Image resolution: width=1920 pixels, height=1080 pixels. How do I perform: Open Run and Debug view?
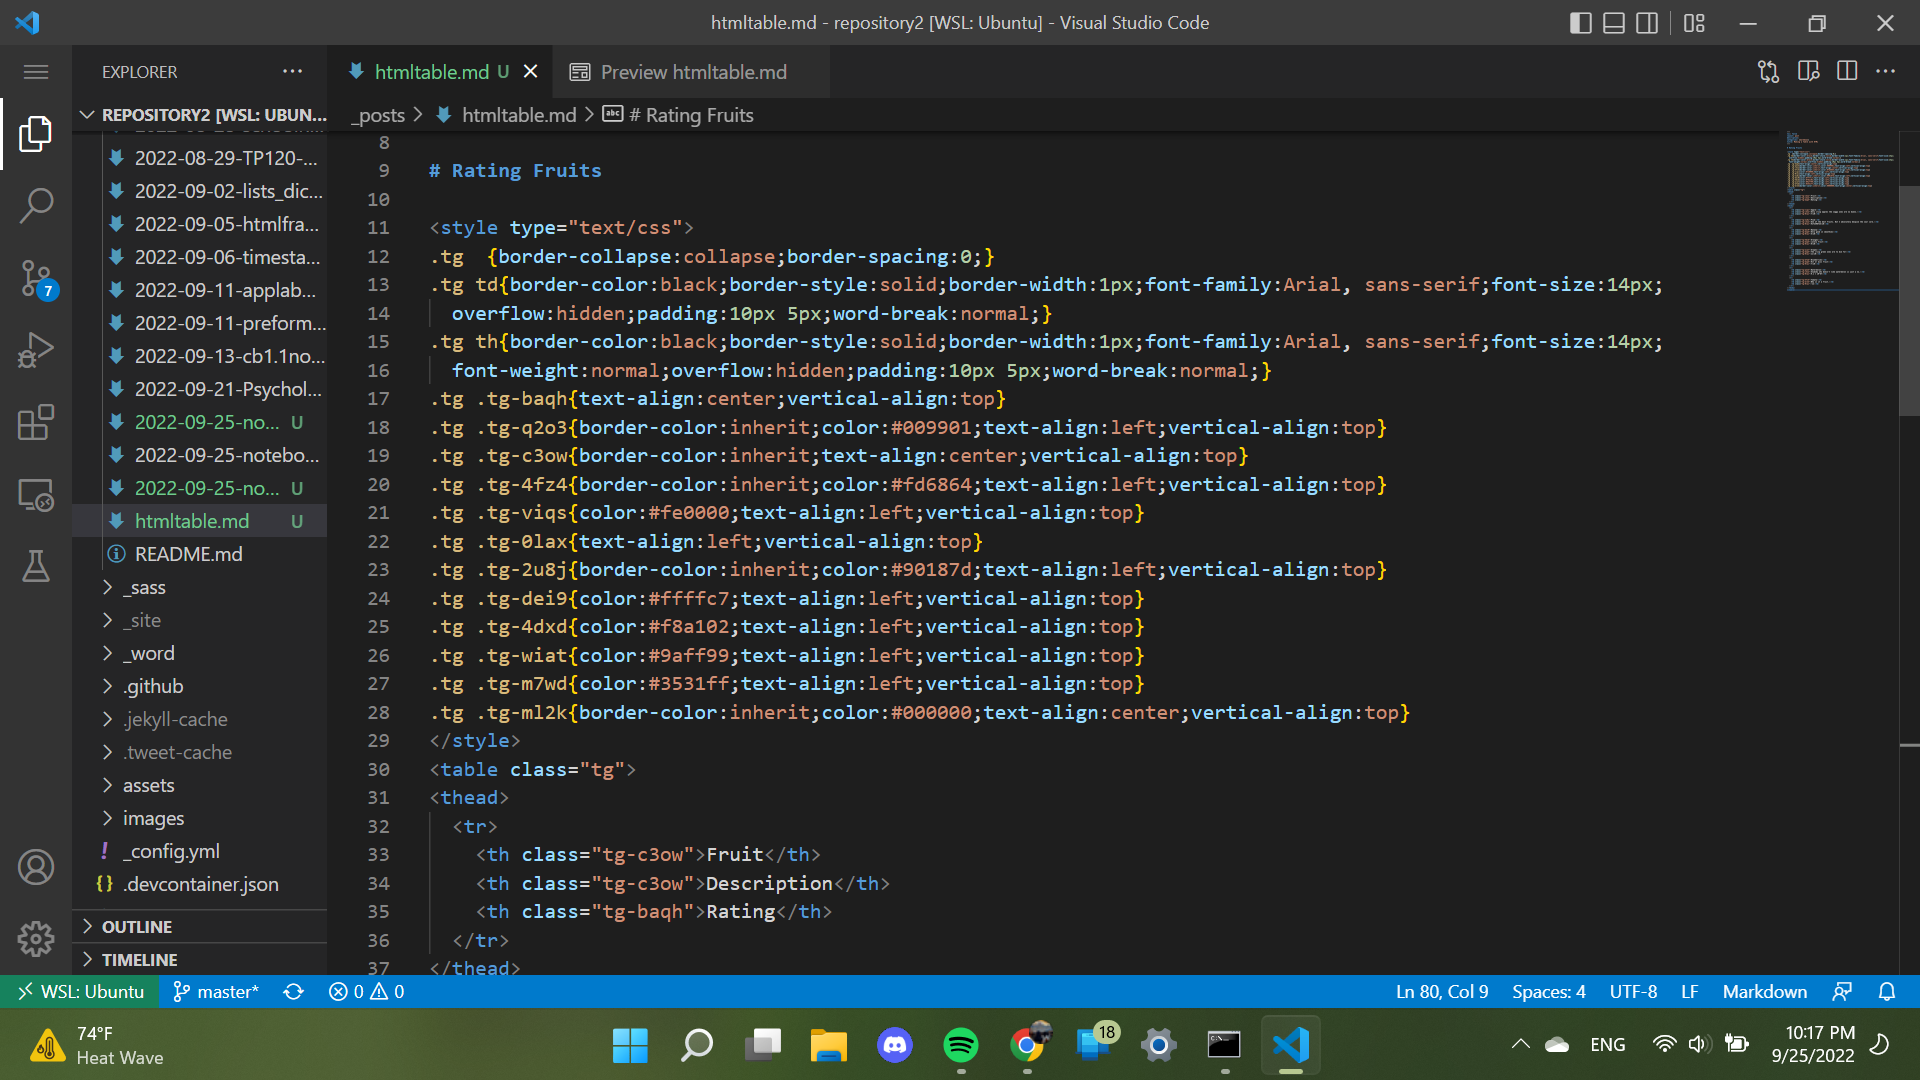(x=36, y=351)
